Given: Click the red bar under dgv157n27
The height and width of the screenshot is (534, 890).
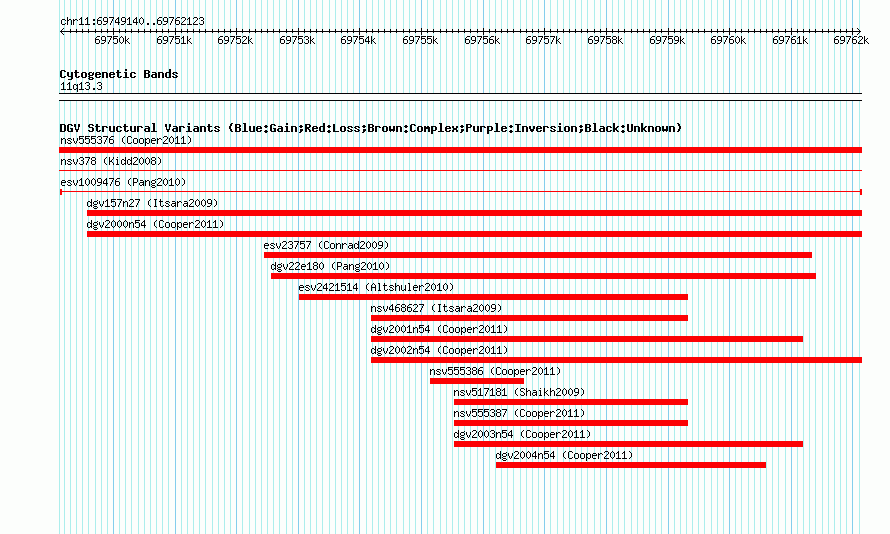Looking at the screenshot, I should [x=475, y=213].
